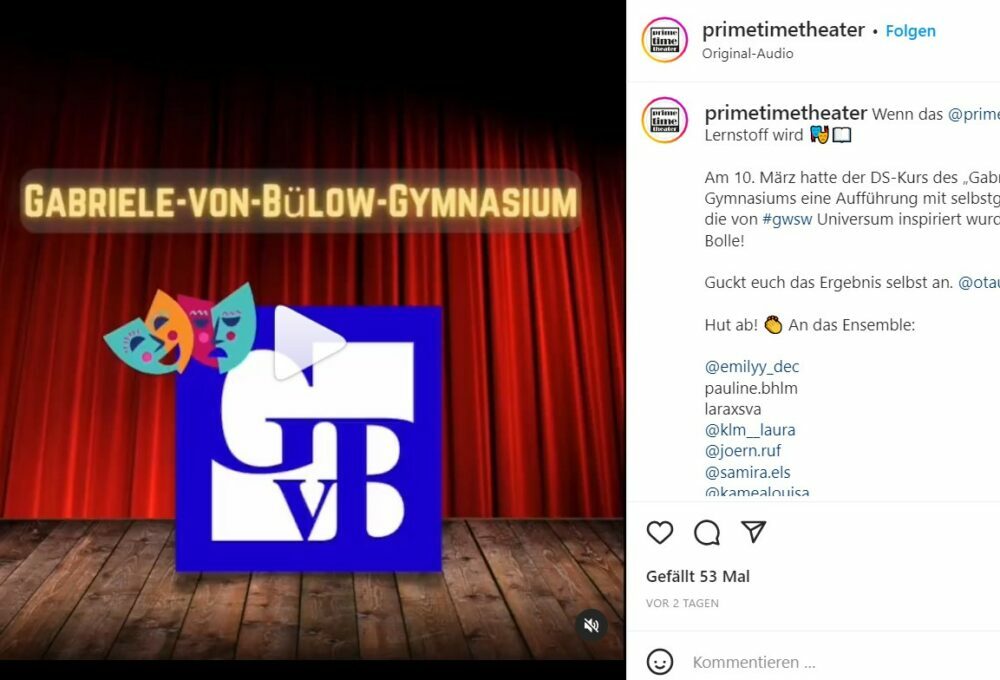This screenshot has width=1000, height=680.
Task: Open the @emilyy_dec profile mention
Action: [x=751, y=367]
